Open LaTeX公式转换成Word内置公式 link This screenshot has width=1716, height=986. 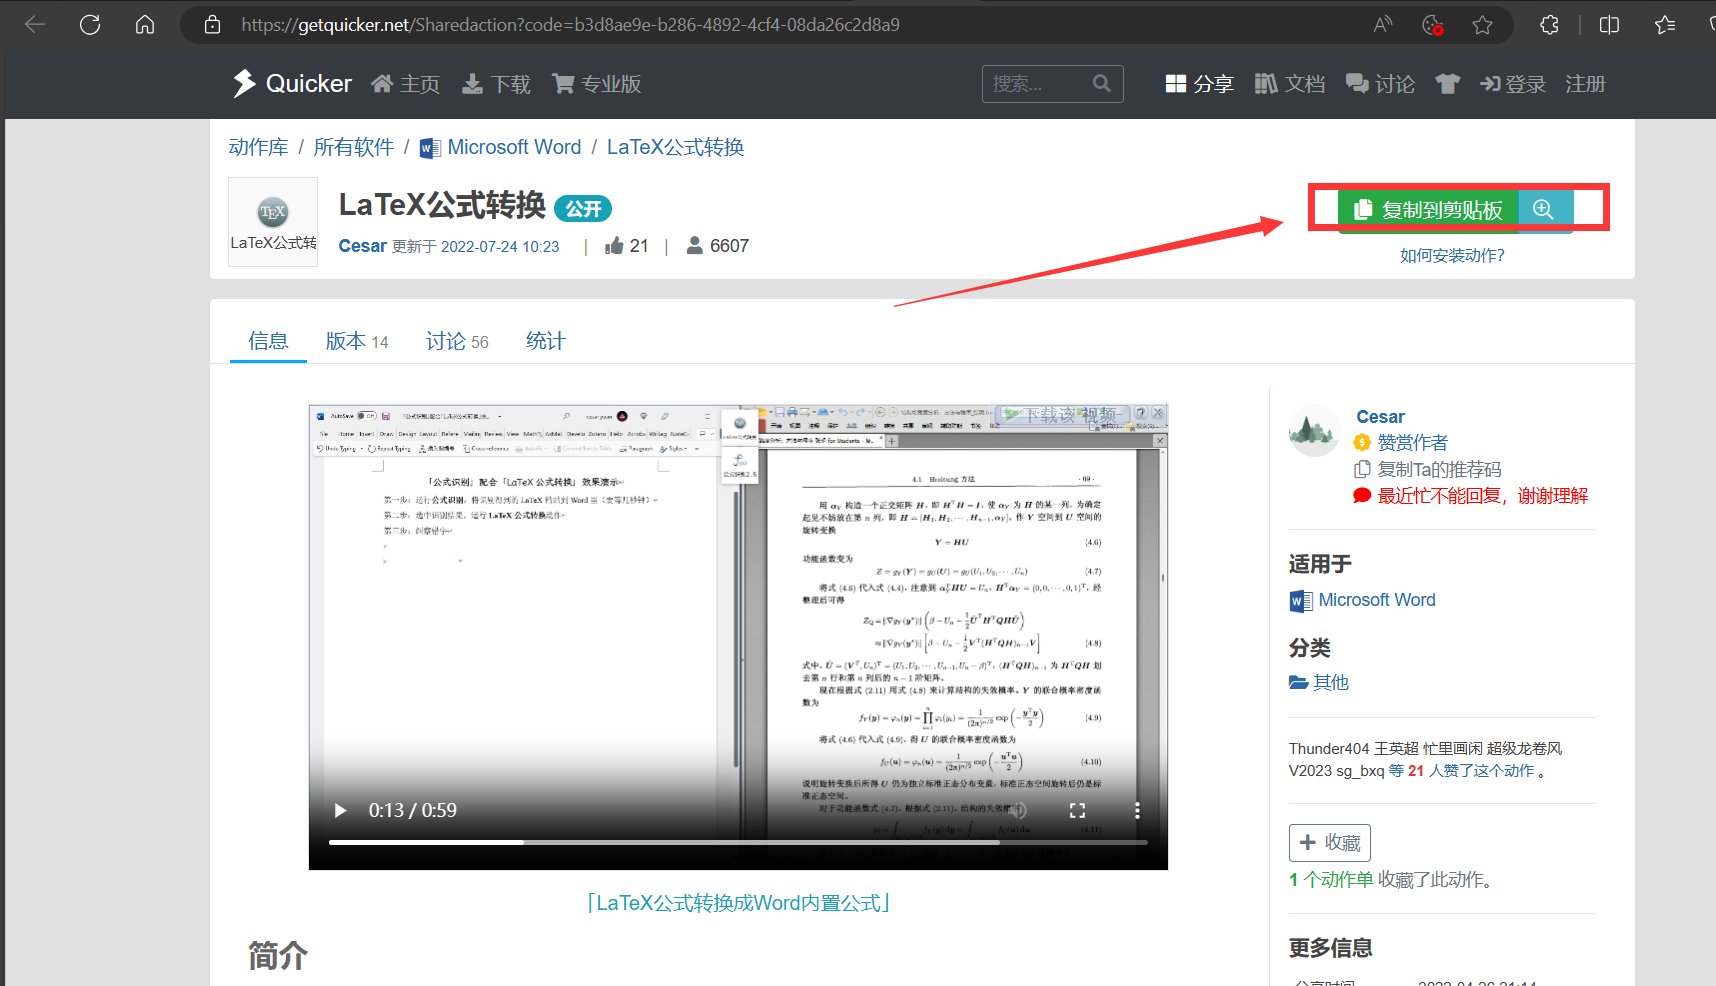(x=738, y=903)
